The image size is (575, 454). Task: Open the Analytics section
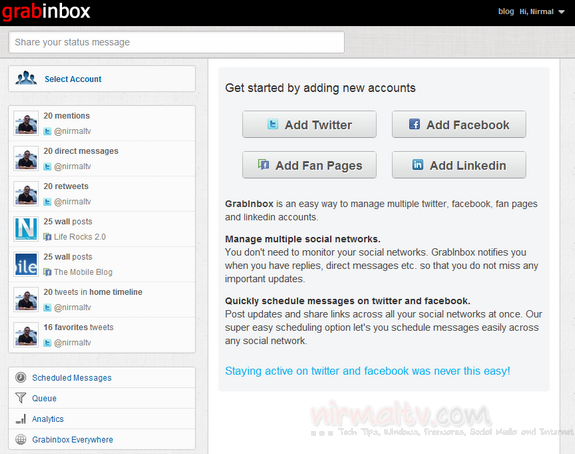[48, 419]
